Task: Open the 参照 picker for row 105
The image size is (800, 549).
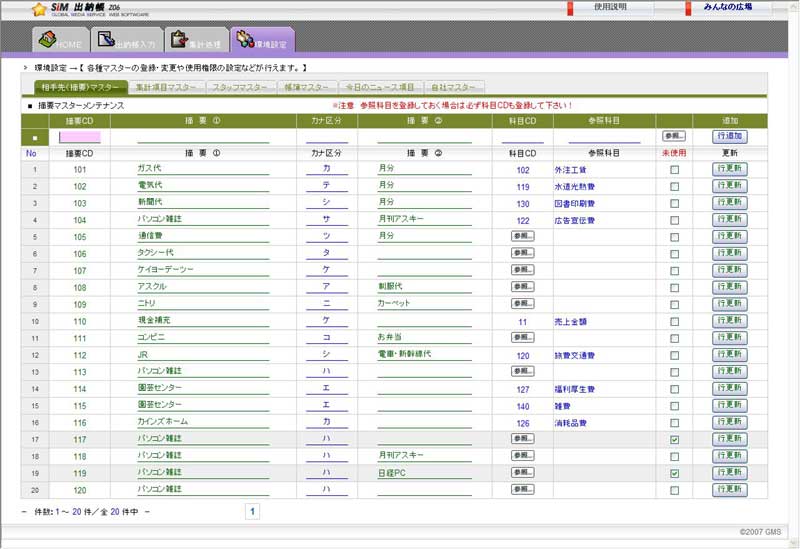Action: coord(522,237)
